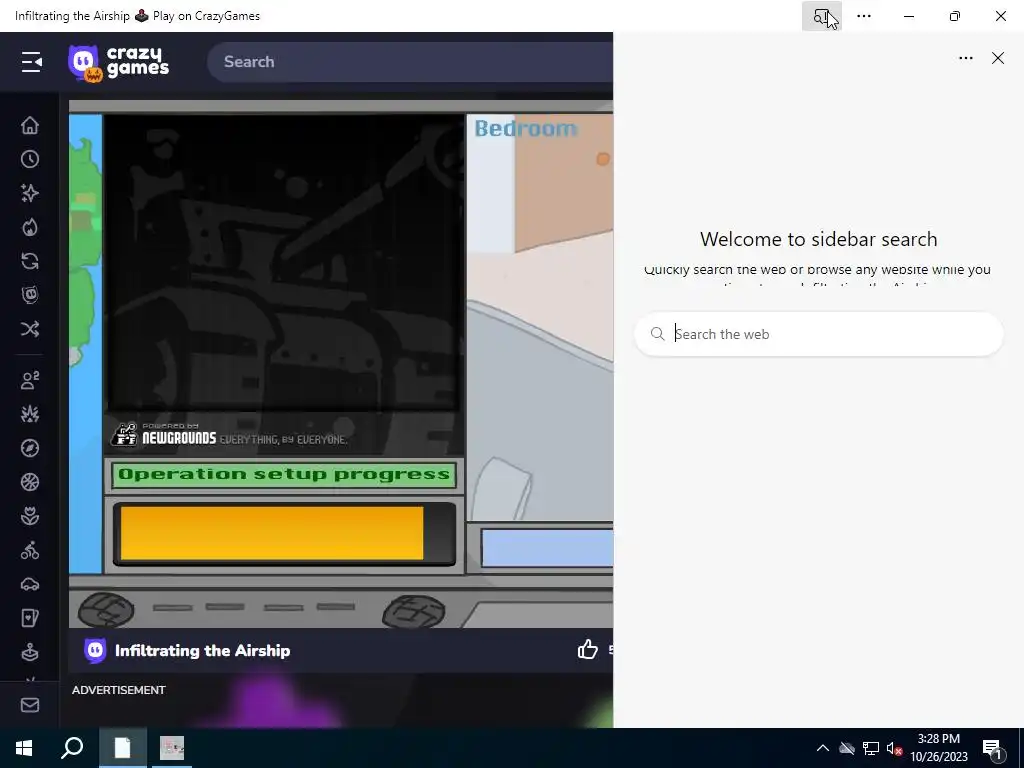Open title bar more options menu
The width and height of the screenshot is (1024, 768).
864,16
